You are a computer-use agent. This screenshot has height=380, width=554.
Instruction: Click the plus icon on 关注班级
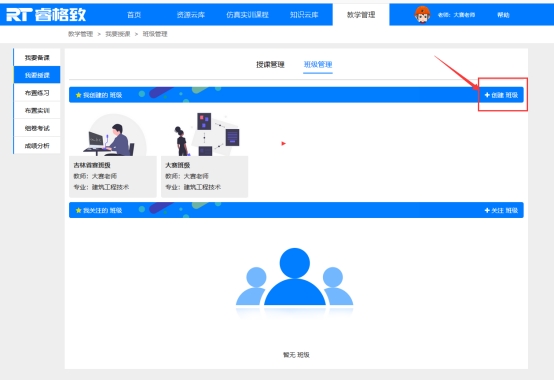tap(487, 210)
